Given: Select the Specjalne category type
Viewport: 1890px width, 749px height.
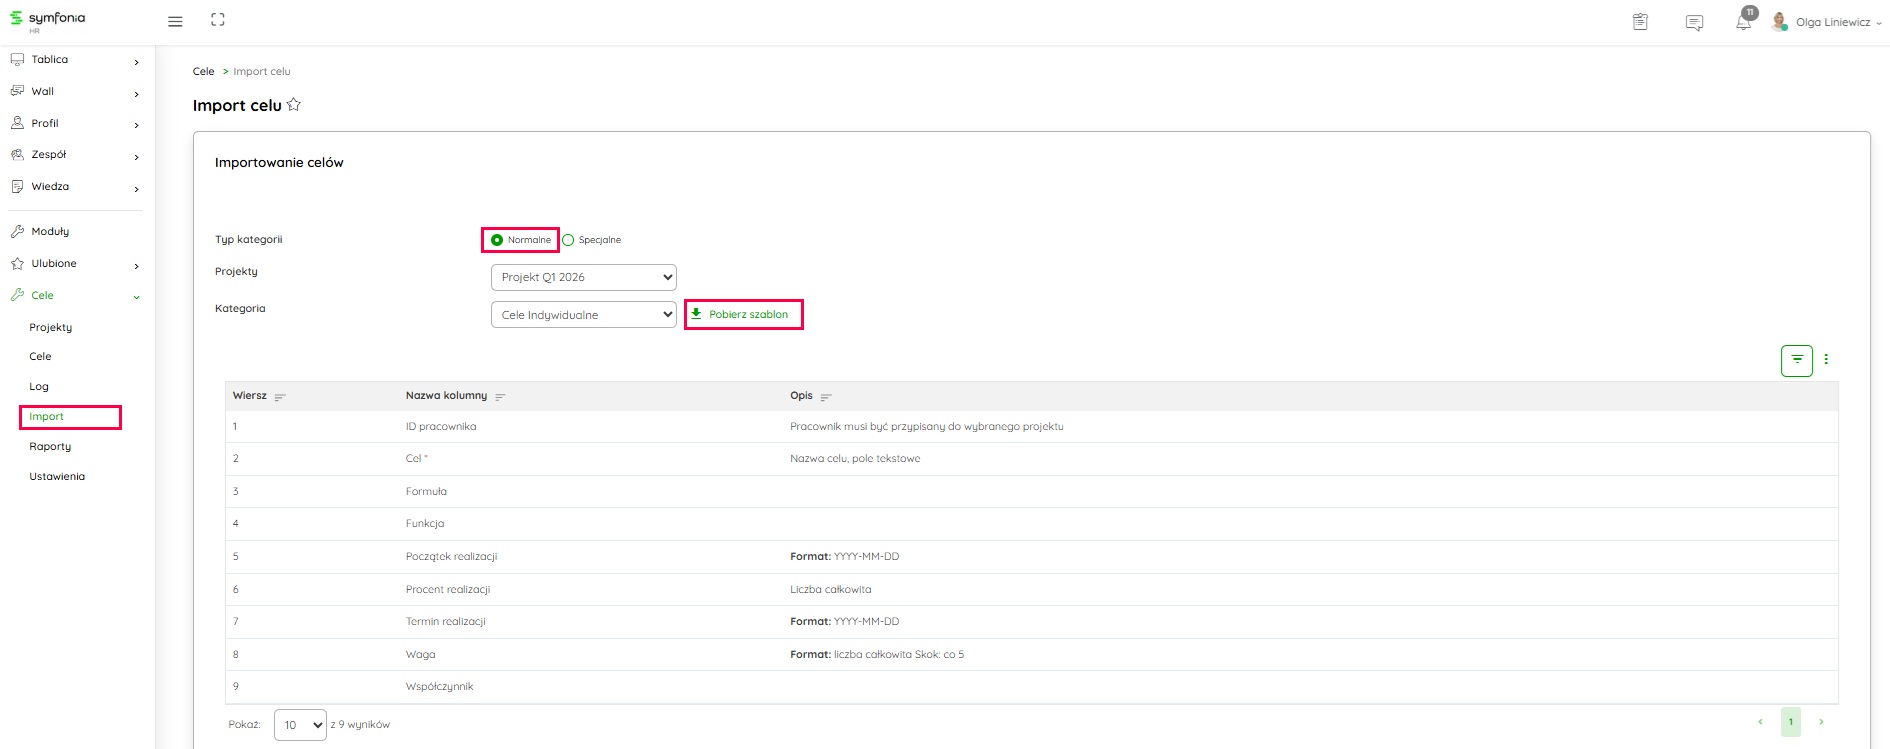Looking at the screenshot, I should [x=568, y=240].
